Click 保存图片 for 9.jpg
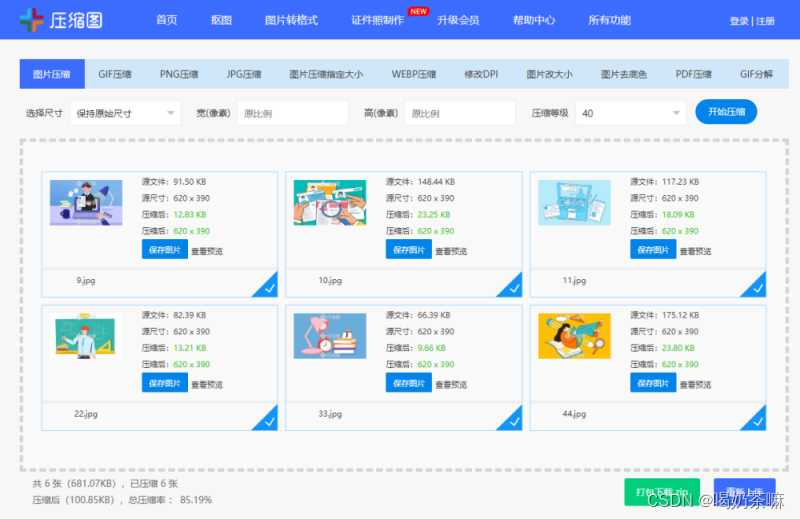The height and width of the screenshot is (519, 800). pos(165,250)
